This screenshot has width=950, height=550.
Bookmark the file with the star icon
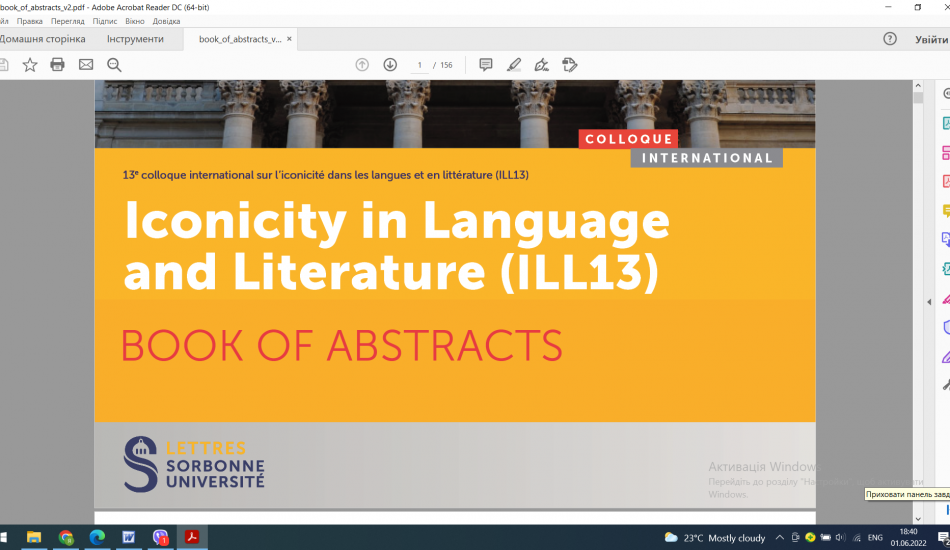pos(30,65)
